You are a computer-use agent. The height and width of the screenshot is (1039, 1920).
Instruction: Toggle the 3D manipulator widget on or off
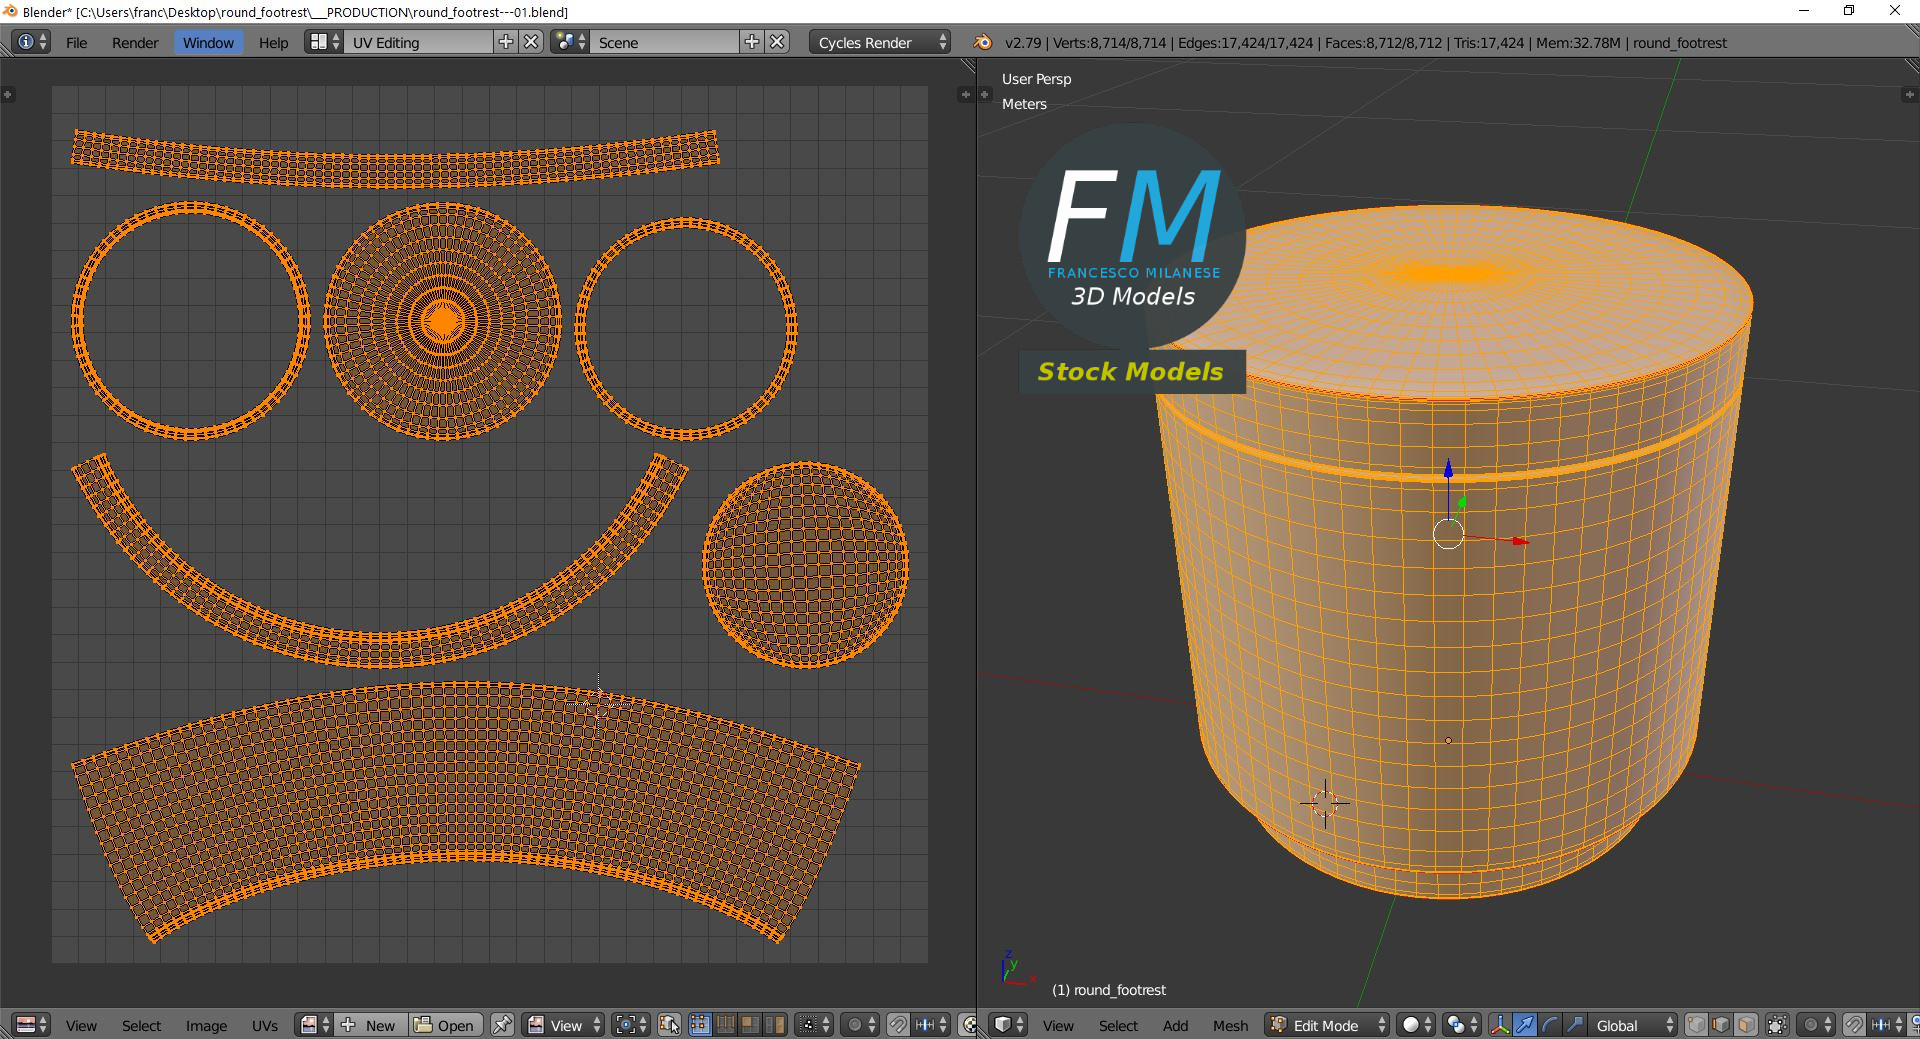1500,1025
